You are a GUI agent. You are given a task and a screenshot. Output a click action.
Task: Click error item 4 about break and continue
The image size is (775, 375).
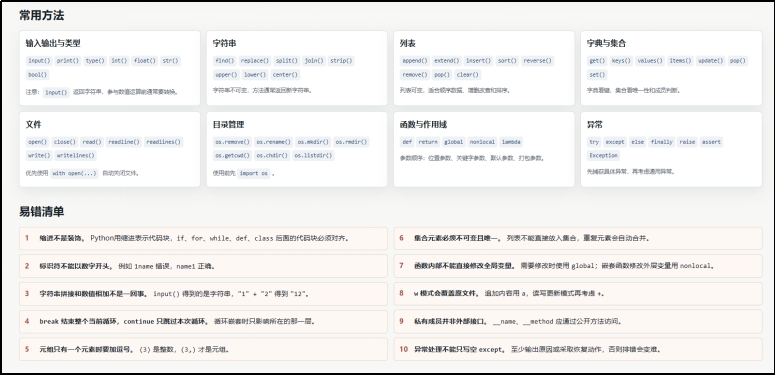203,321
